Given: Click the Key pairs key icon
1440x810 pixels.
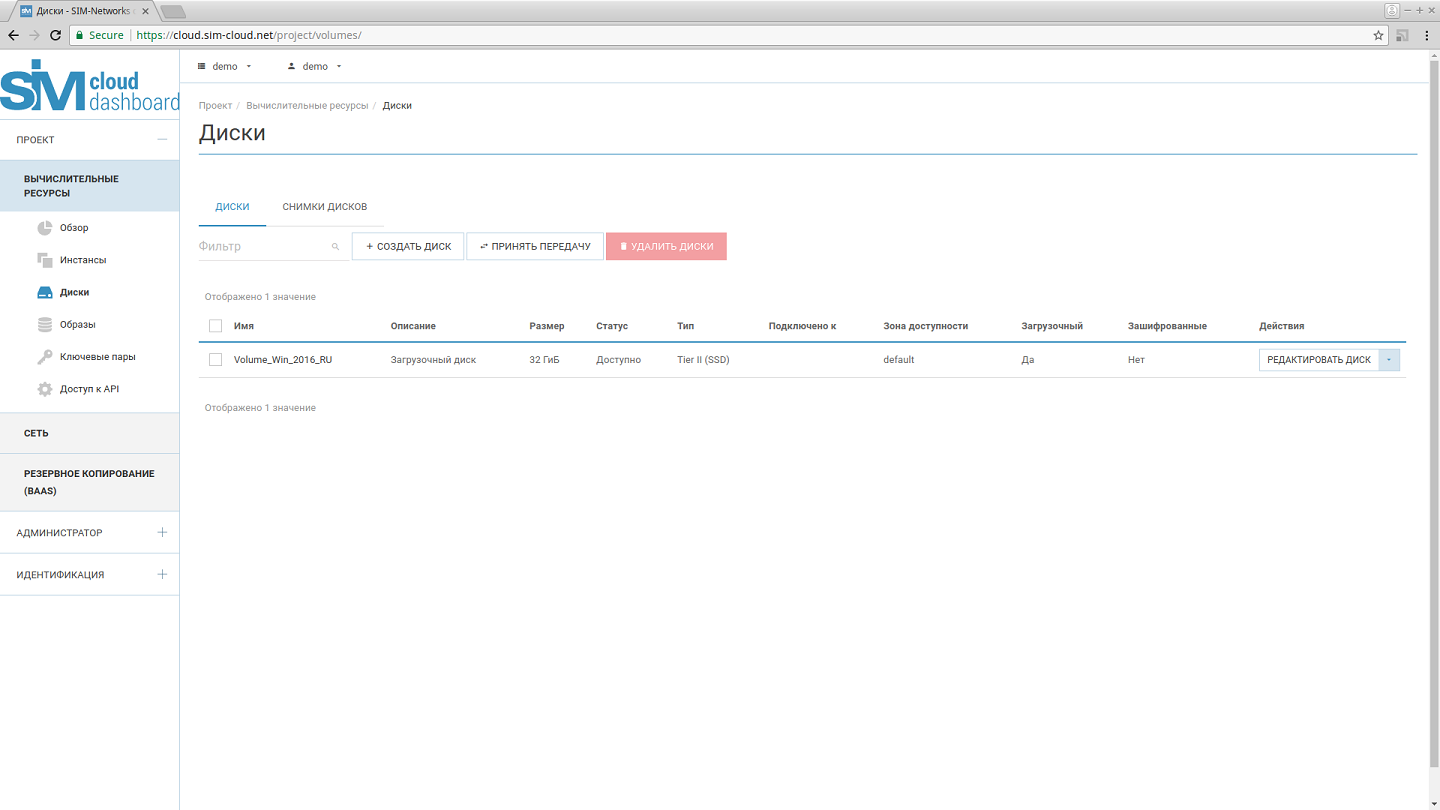Looking at the screenshot, I should (x=45, y=357).
